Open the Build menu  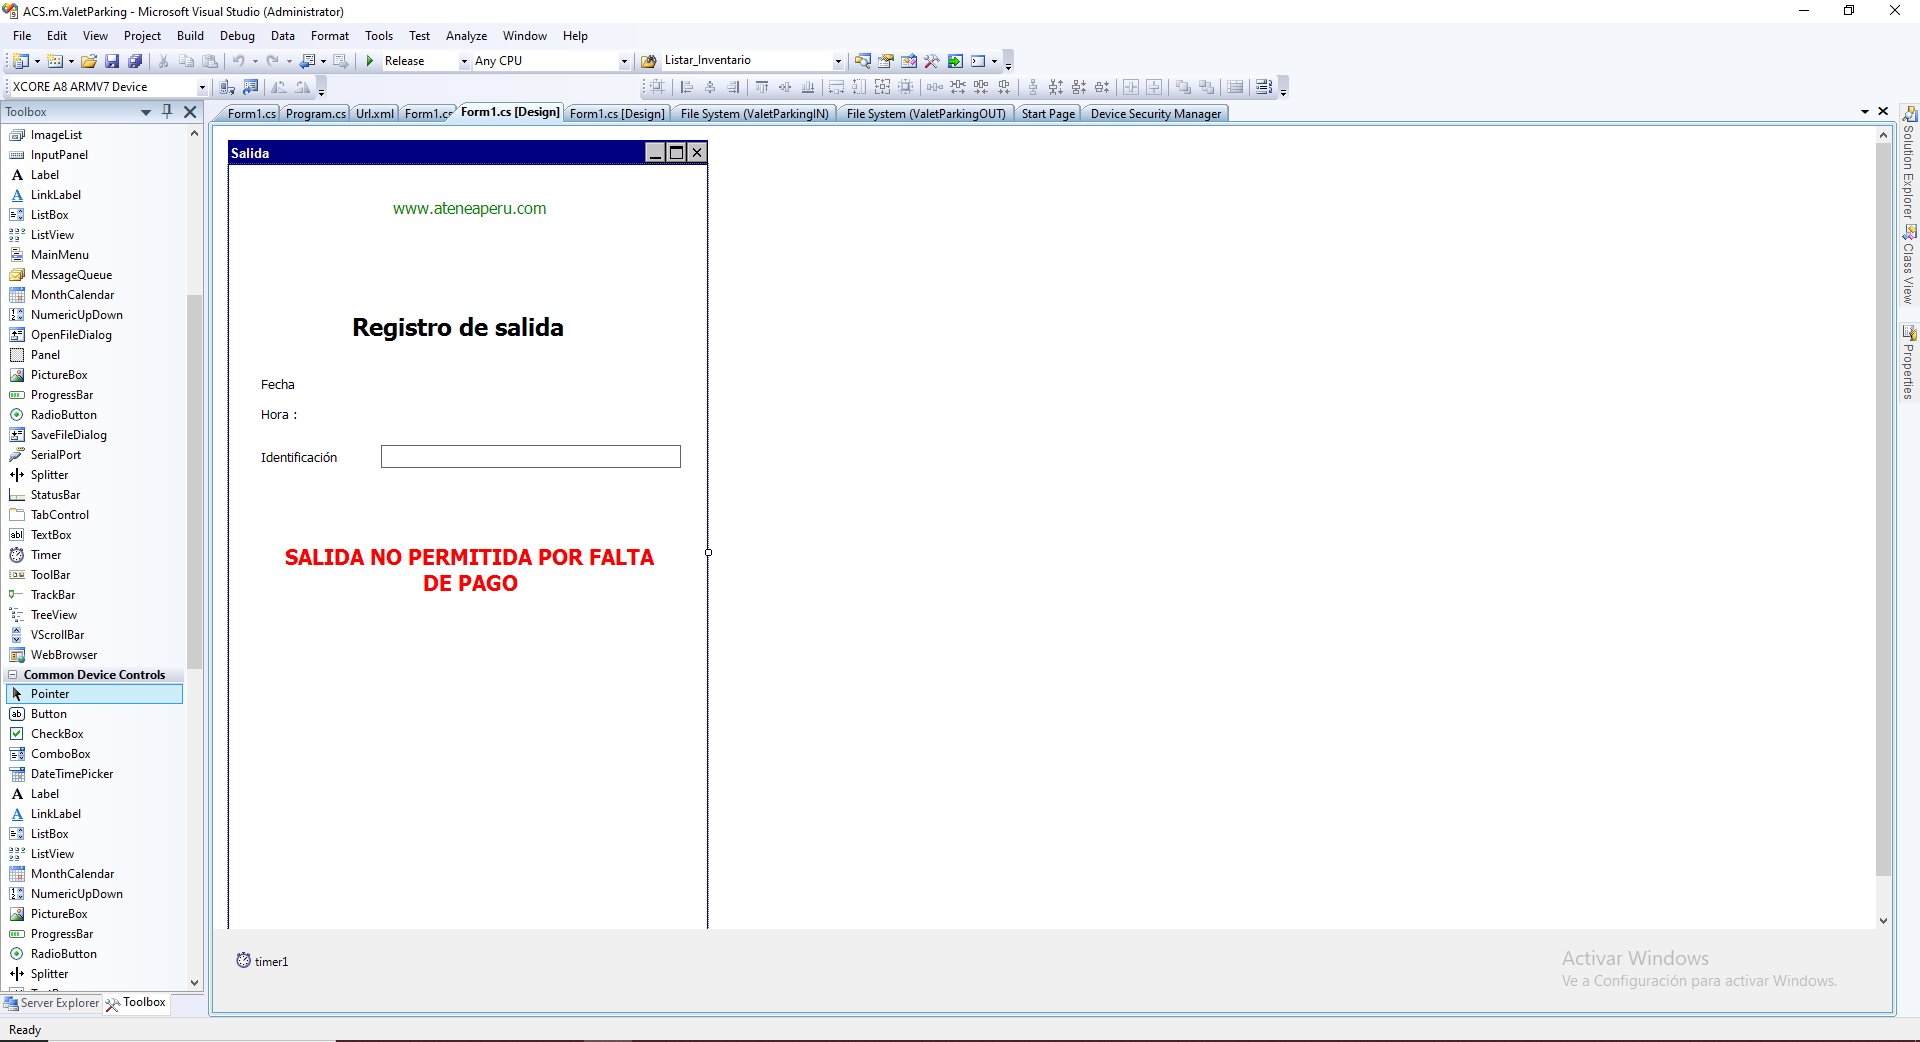point(190,36)
